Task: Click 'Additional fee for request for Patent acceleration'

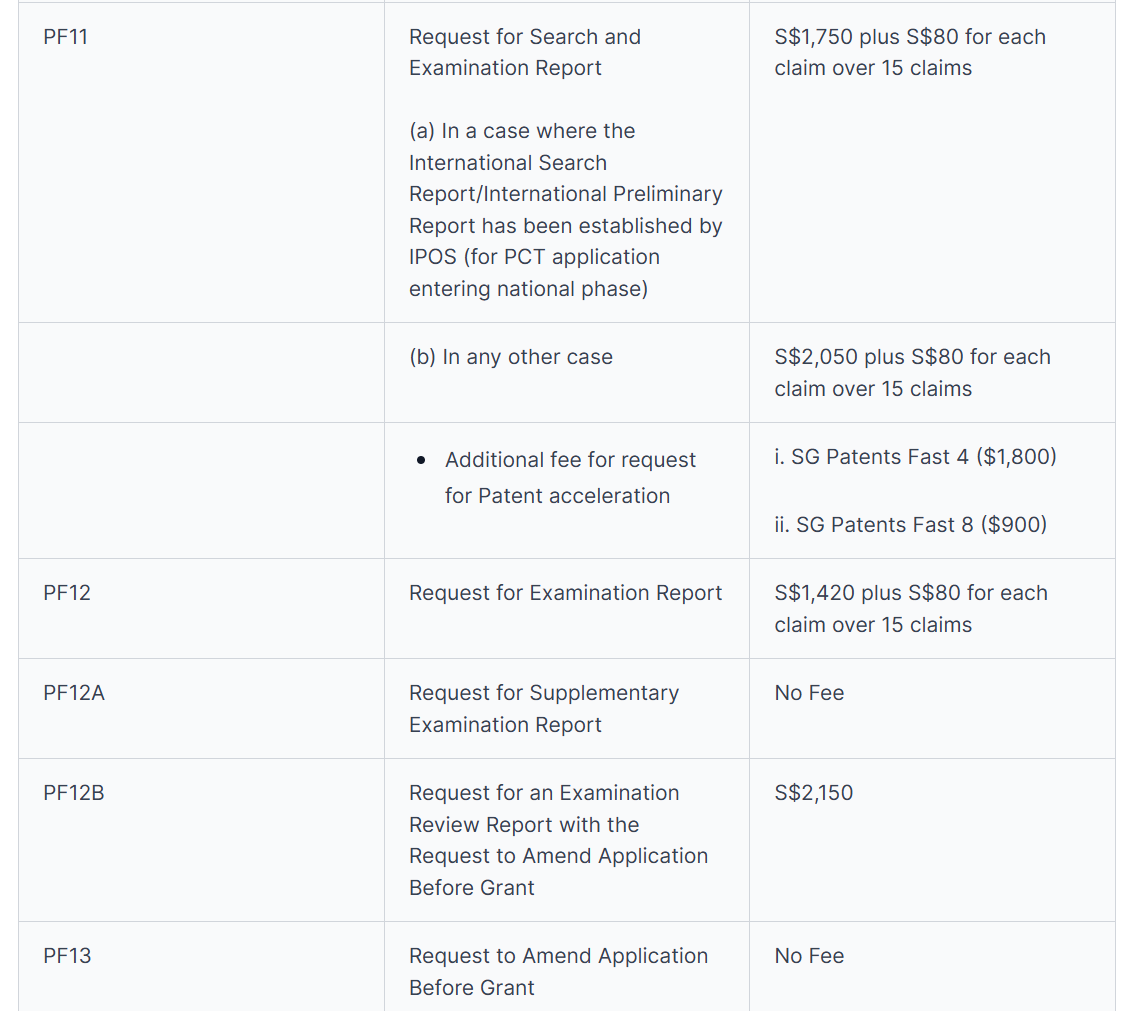Action: [x=569, y=477]
